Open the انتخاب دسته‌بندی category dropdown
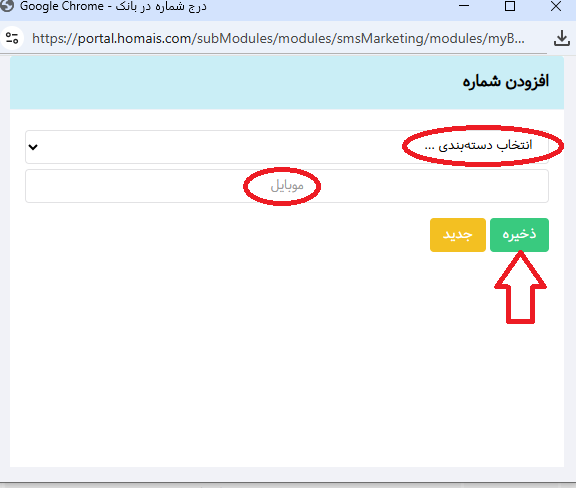This screenshot has height=488, width=576. [287, 147]
